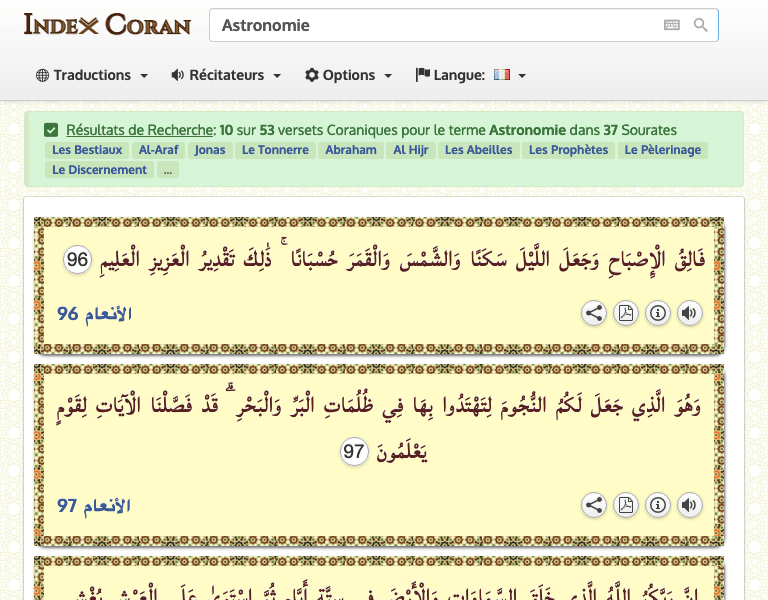Click the magnifier search icon
Screen dimensions: 768x600
(x=701, y=25)
